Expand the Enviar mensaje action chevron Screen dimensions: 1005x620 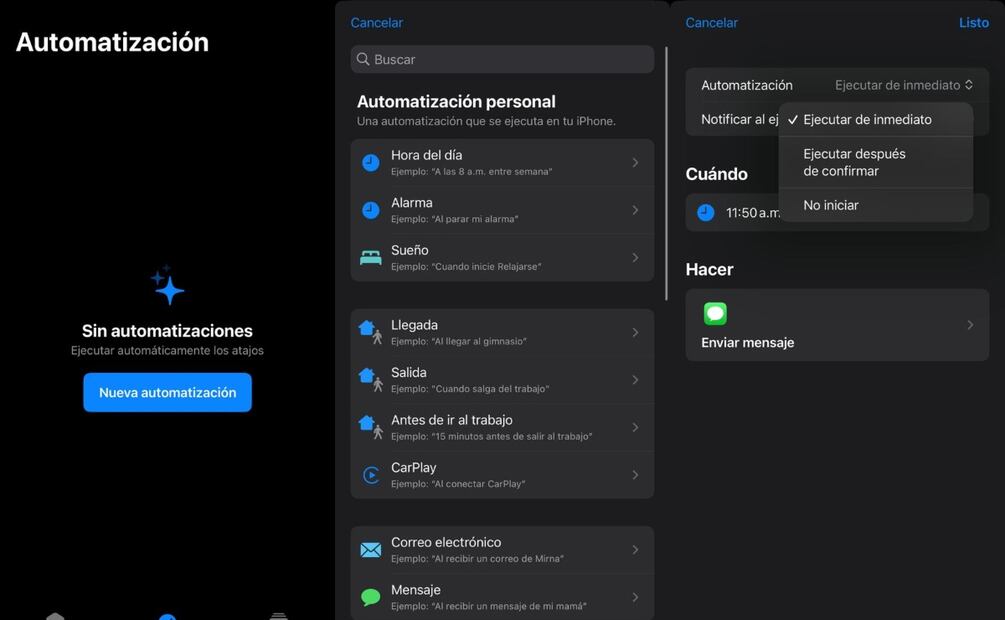[969, 325]
